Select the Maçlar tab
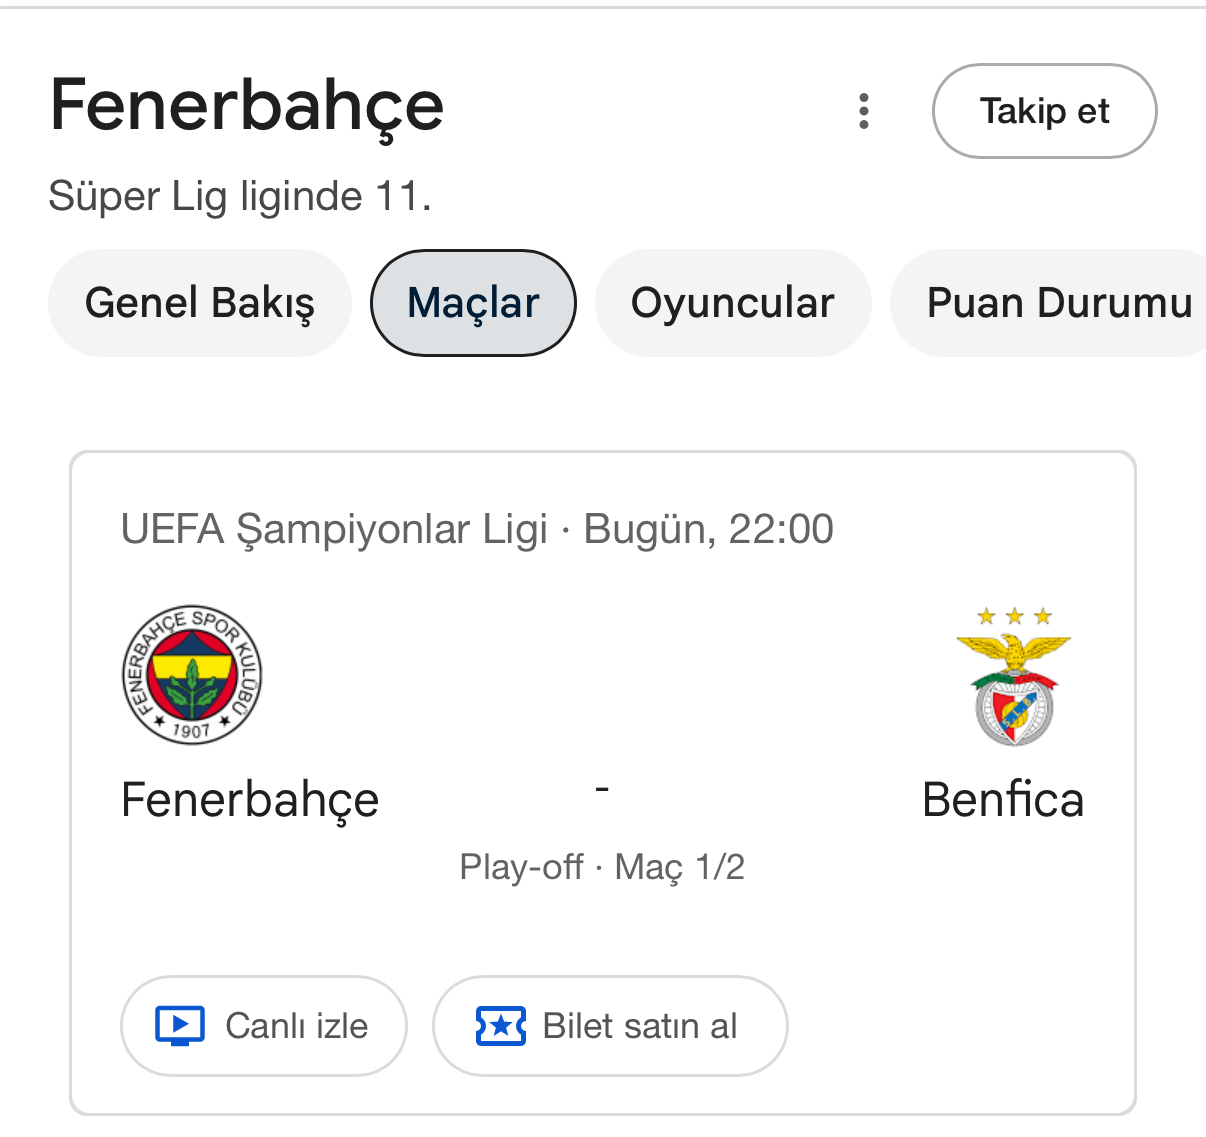Viewport: 1206px width, 1137px height. [x=473, y=303]
